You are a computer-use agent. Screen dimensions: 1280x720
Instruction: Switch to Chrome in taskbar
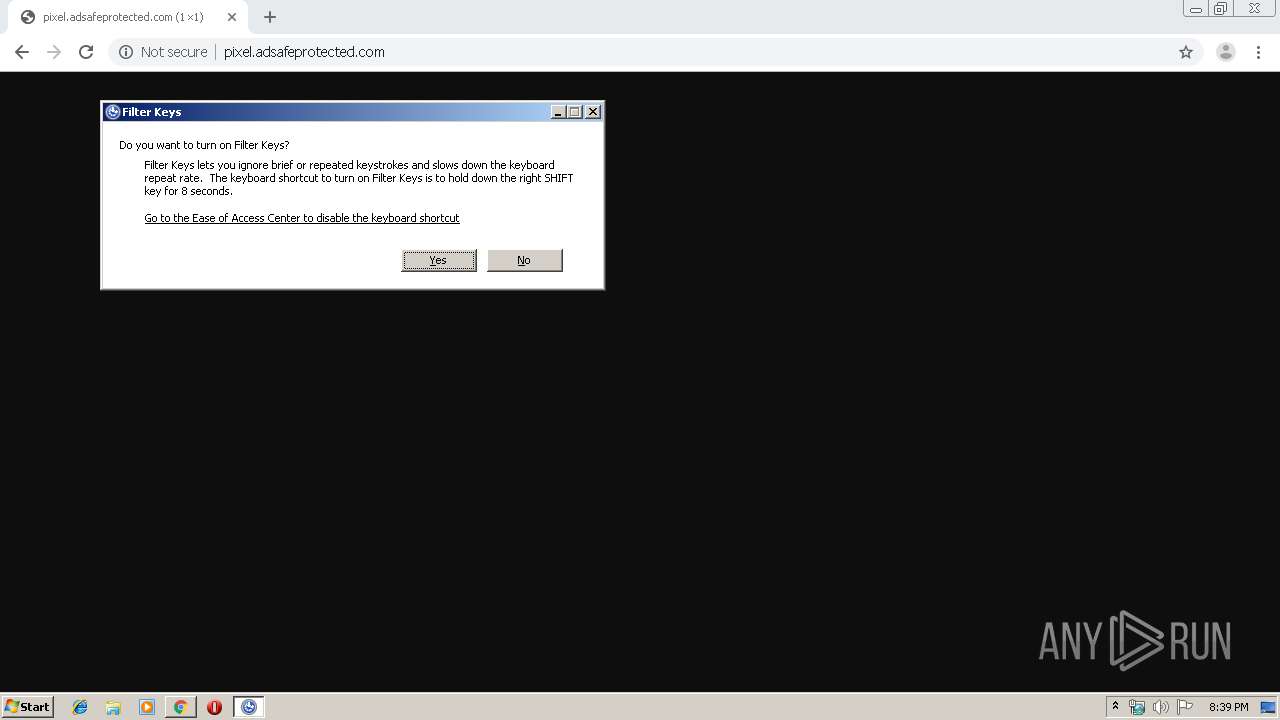click(x=180, y=707)
